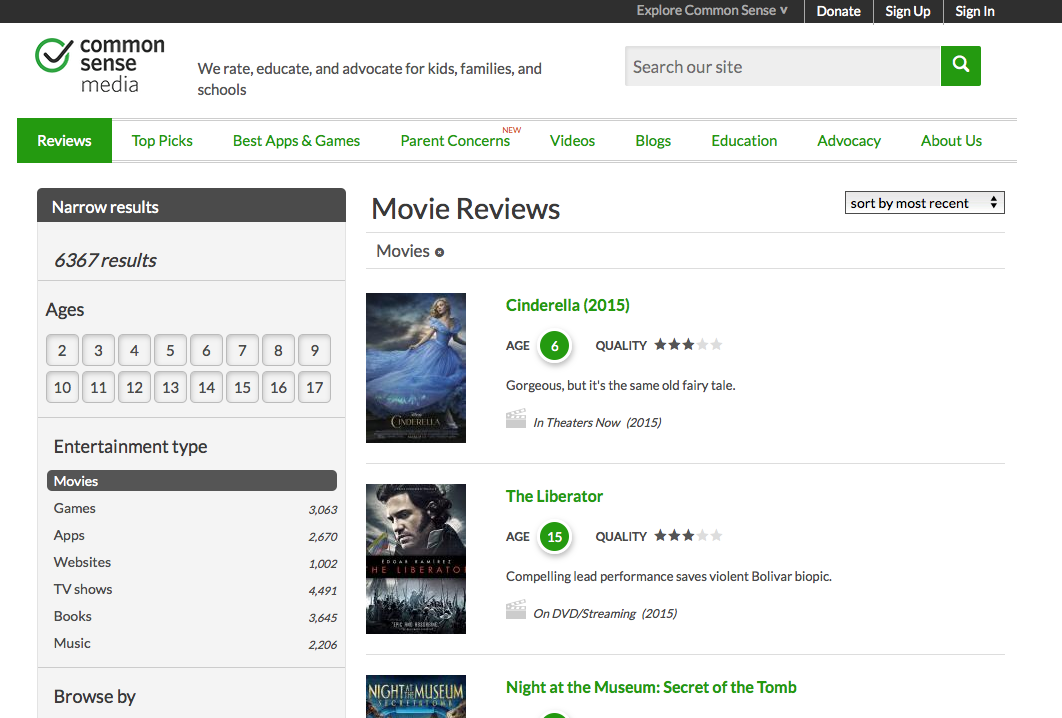This screenshot has height=718, width=1062.
Task: Click the Donate link
Action: tap(838, 12)
